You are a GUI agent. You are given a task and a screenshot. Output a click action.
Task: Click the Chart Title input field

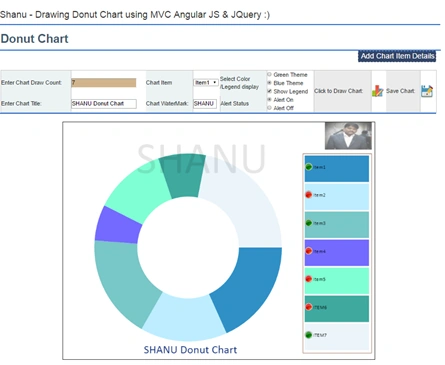click(x=104, y=104)
